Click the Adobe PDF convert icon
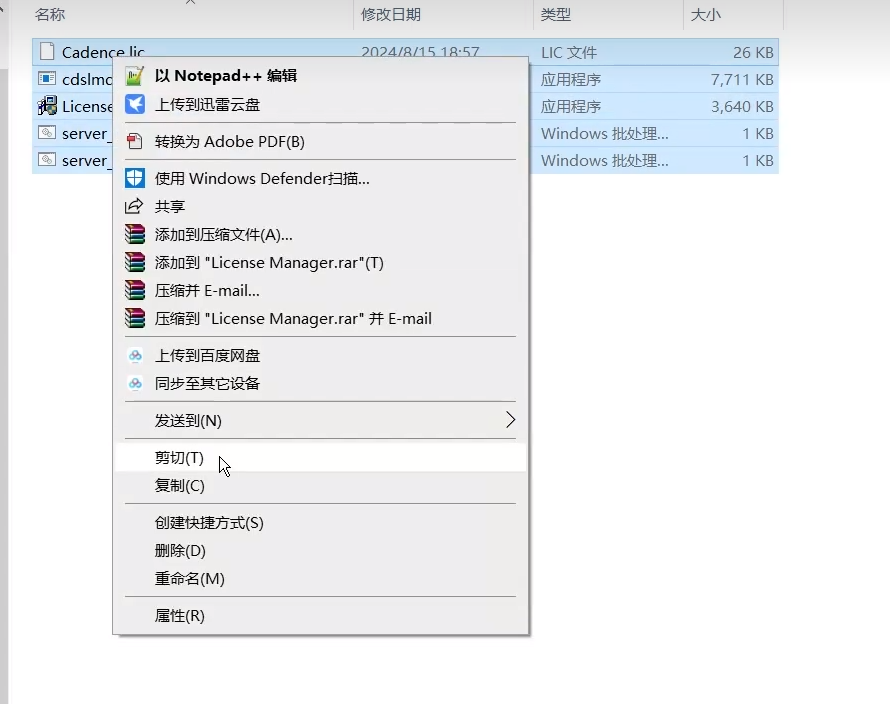This screenshot has width=890, height=704. [135, 141]
